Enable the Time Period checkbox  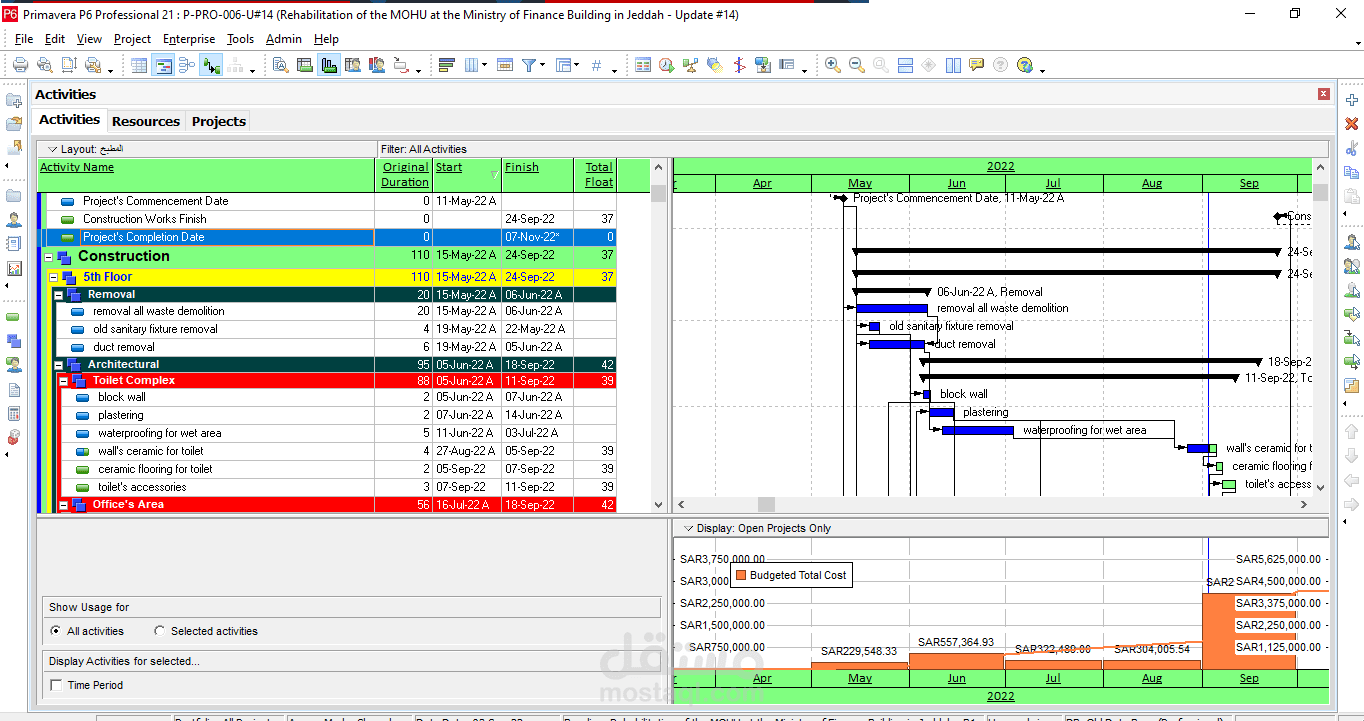click(x=56, y=685)
